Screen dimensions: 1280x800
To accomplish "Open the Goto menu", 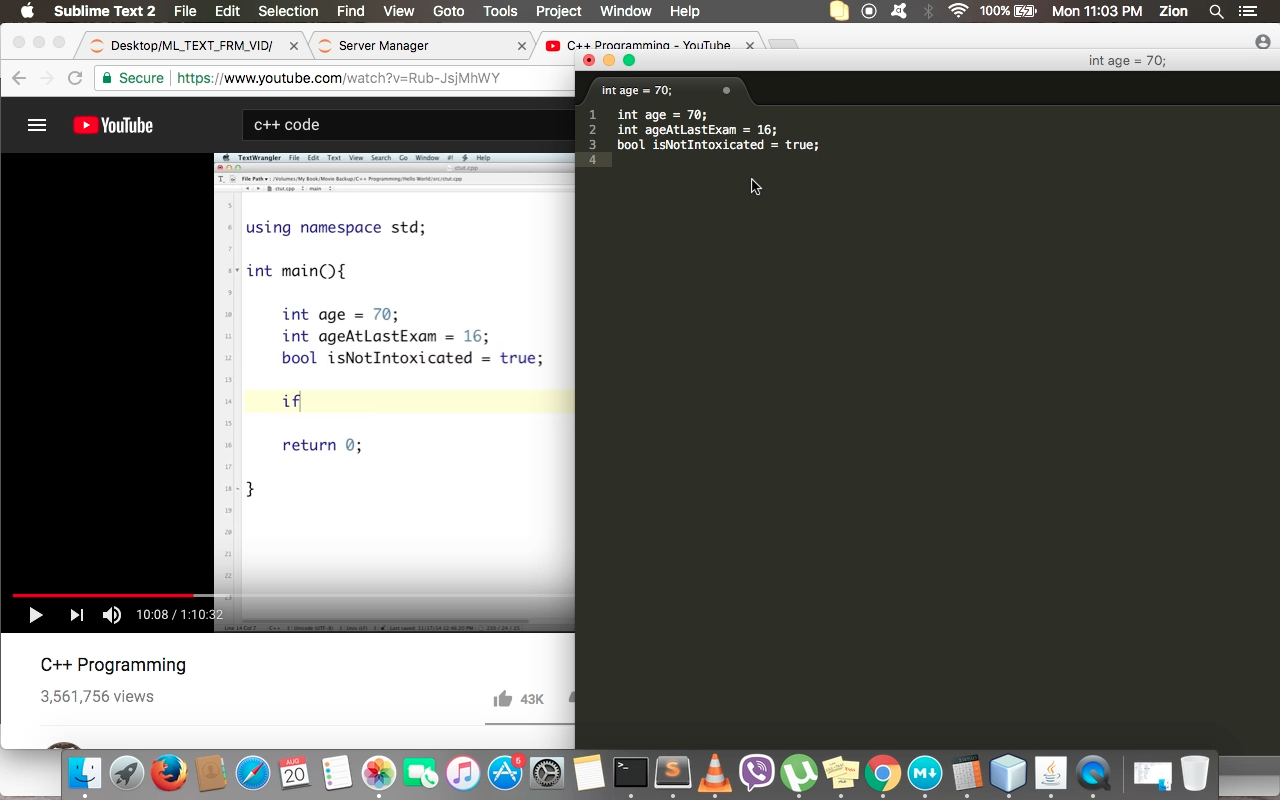I will (448, 11).
